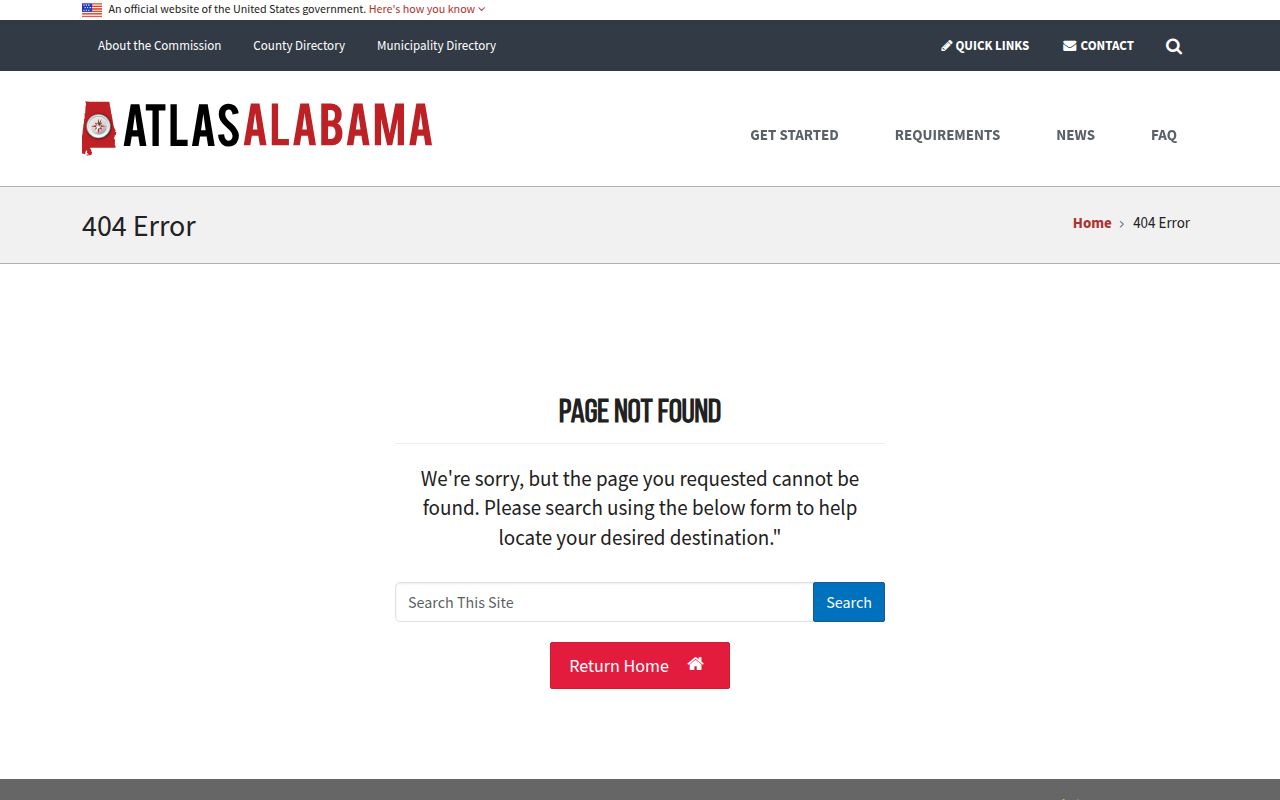Viewport: 1280px width, 800px height.
Task: Open the Municipality Directory link
Action: coord(436,46)
